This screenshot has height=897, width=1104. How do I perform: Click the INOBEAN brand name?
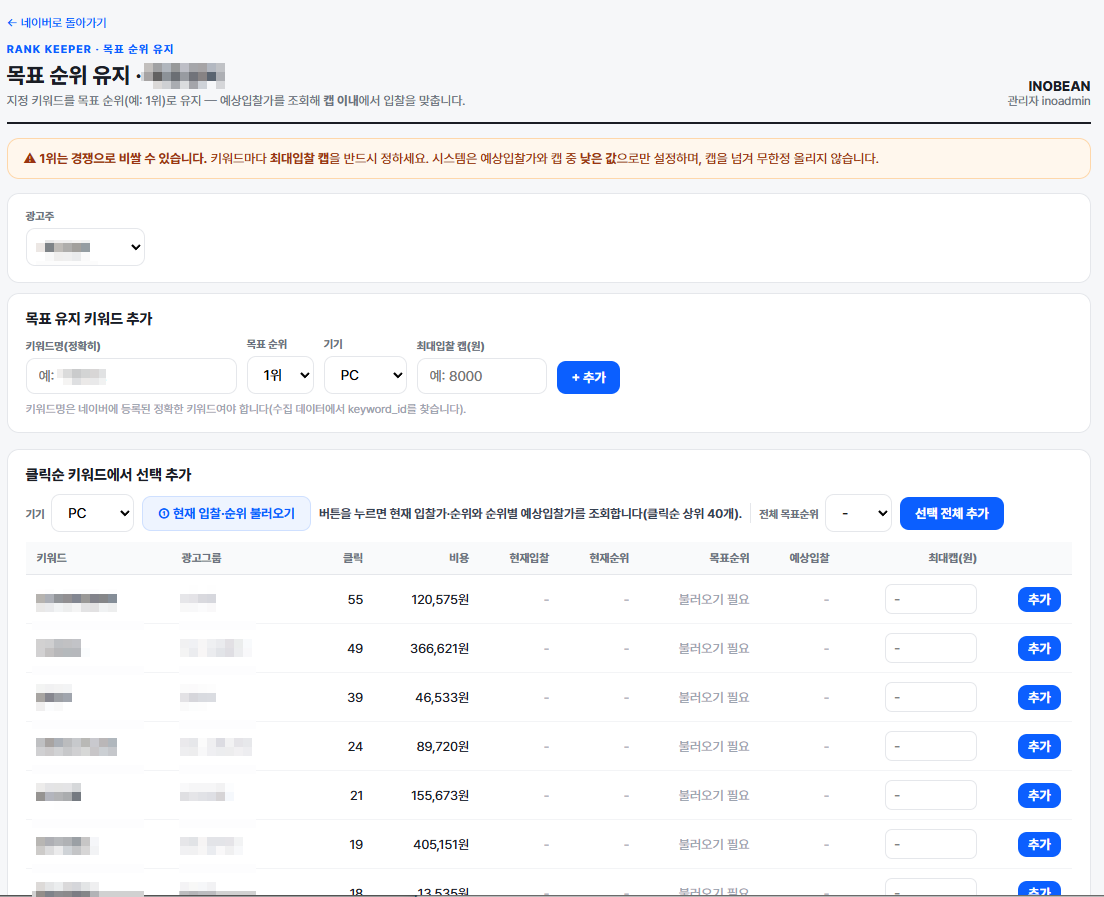click(x=1059, y=86)
